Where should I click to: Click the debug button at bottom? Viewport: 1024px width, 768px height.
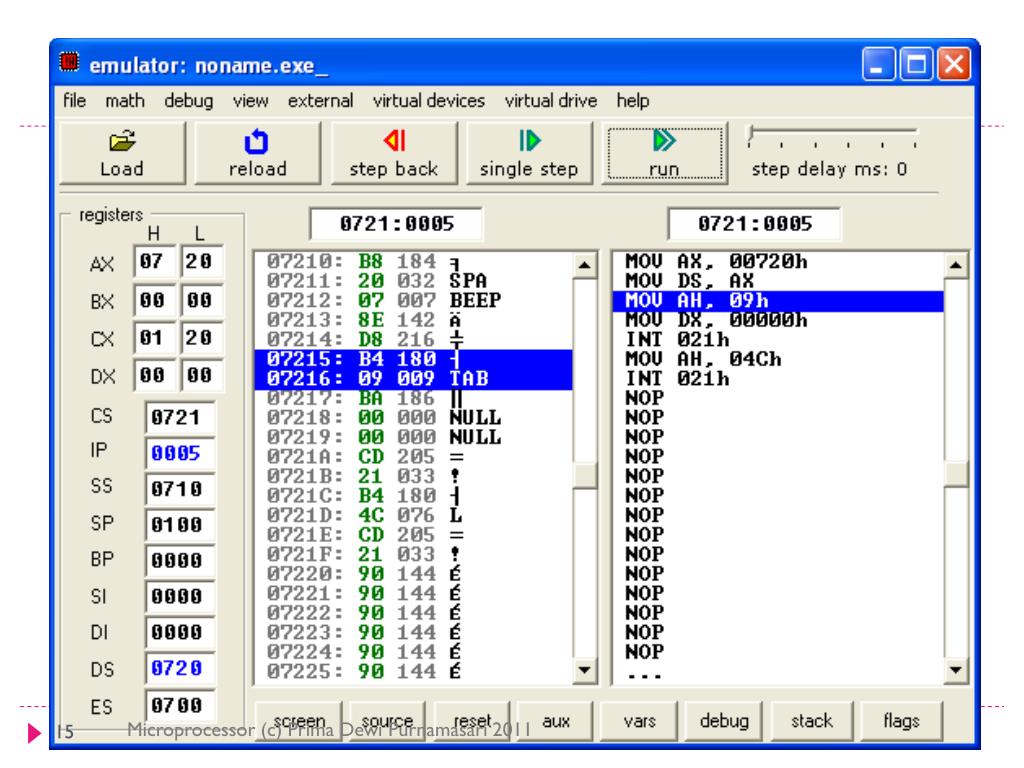[x=724, y=721]
